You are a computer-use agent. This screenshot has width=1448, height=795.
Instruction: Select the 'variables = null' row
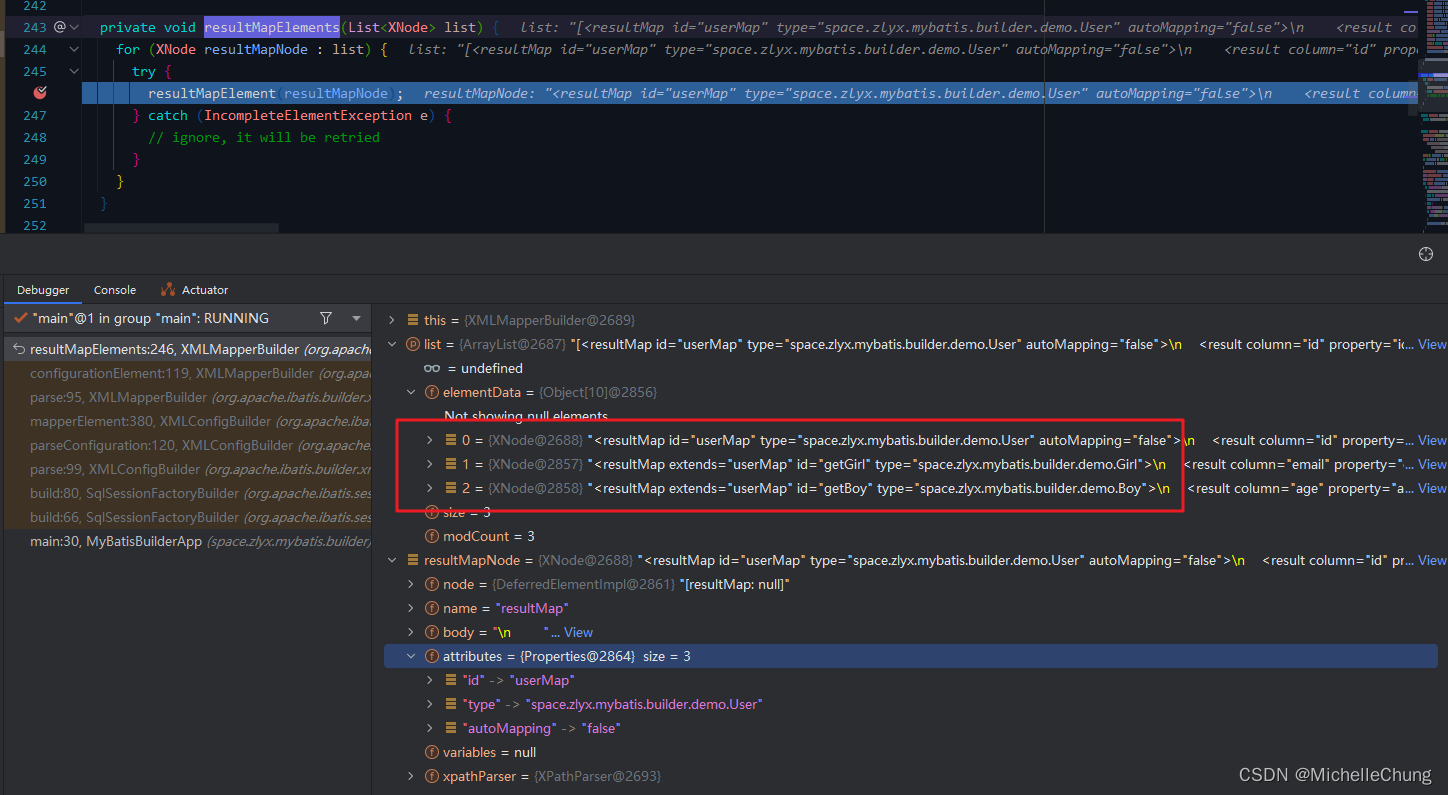pyautogui.click(x=910, y=752)
